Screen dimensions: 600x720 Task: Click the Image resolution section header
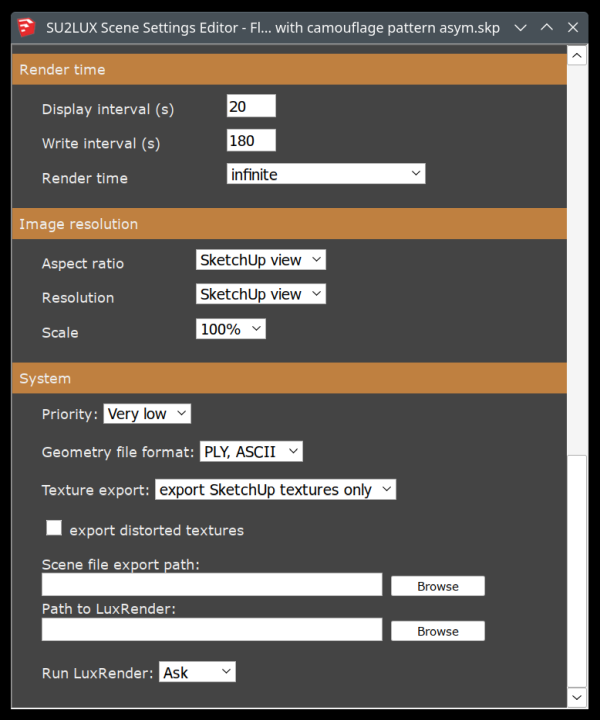[x=289, y=224]
